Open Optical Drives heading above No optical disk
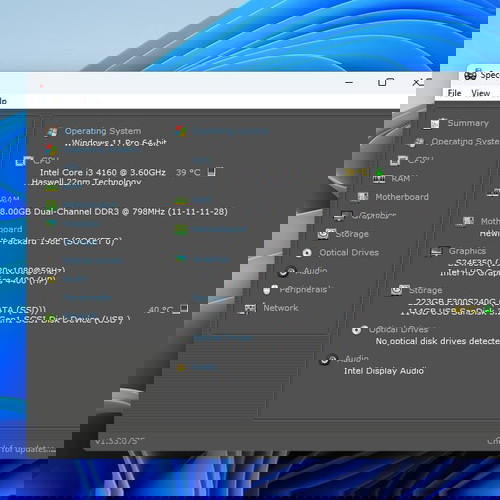The height and width of the screenshot is (500, 500). [399, 330]
